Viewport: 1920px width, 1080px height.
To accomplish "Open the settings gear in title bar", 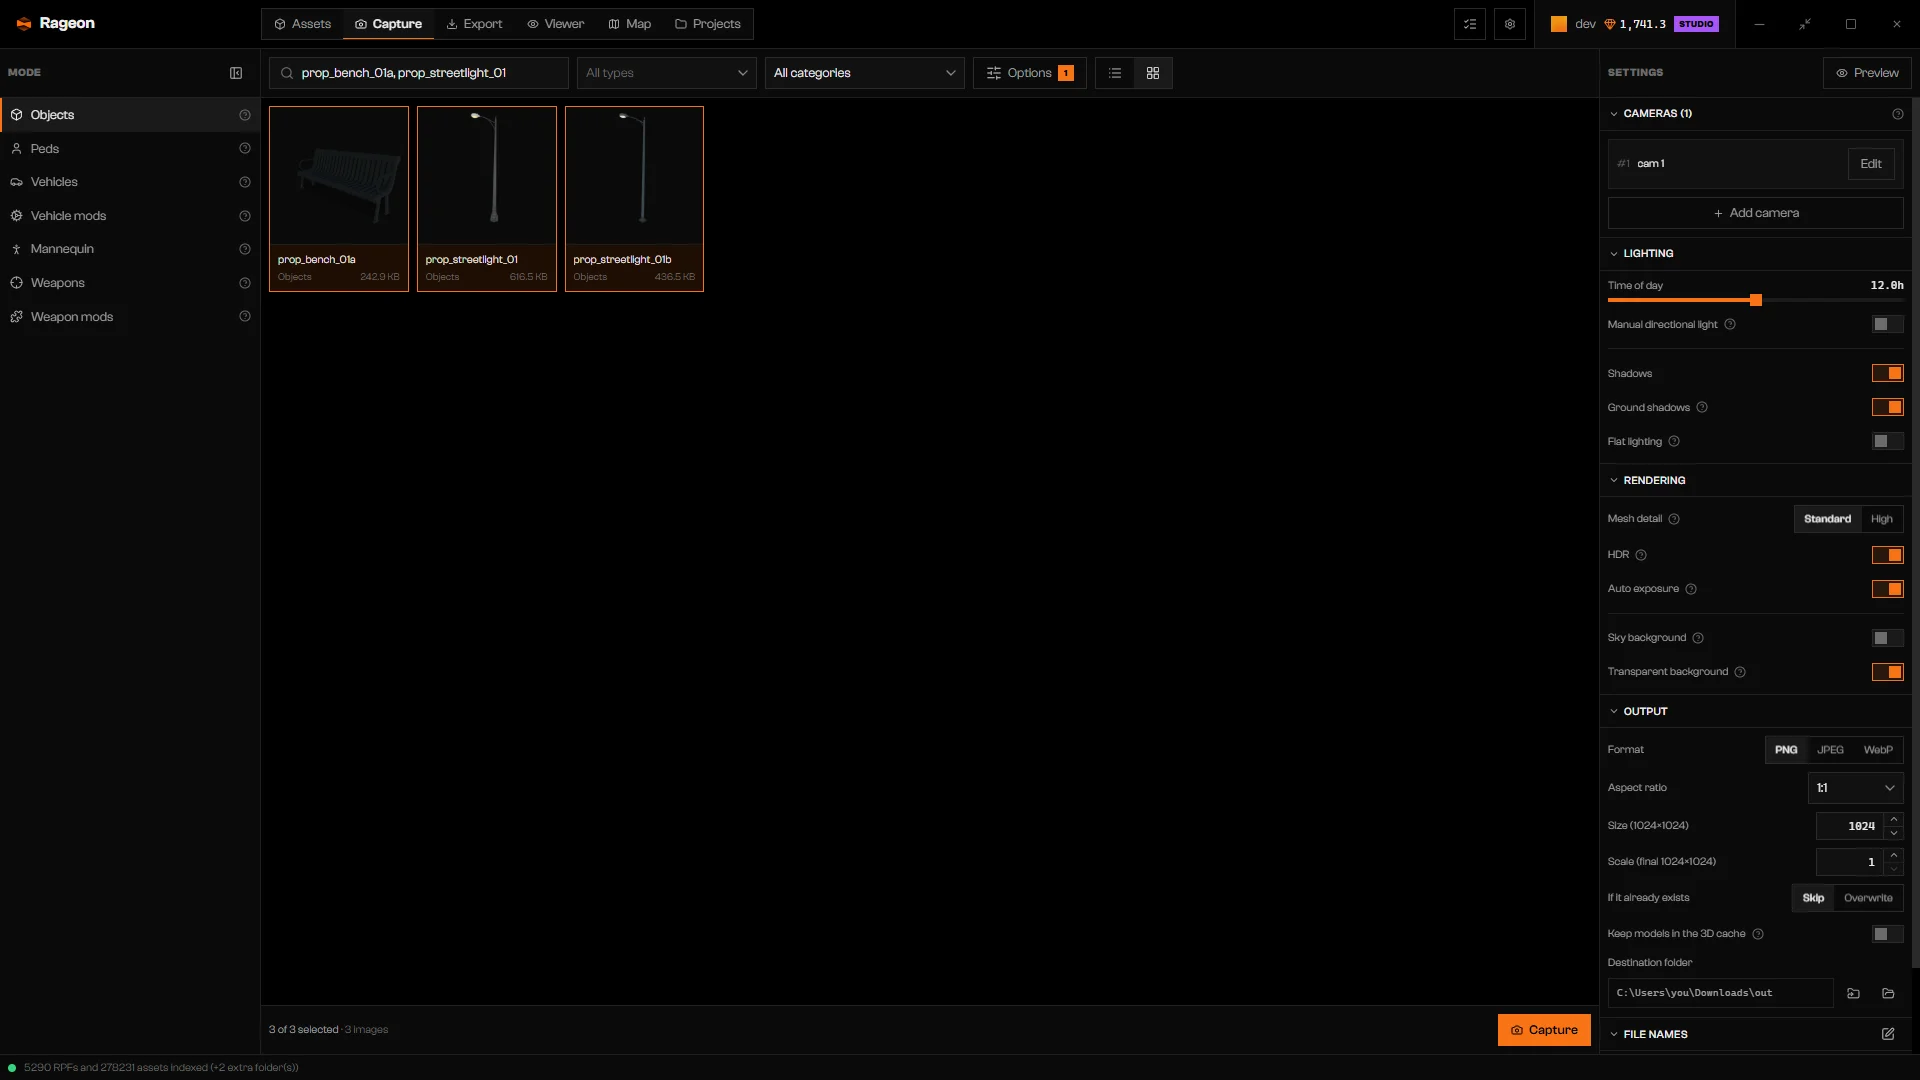I will (1510, 24).
